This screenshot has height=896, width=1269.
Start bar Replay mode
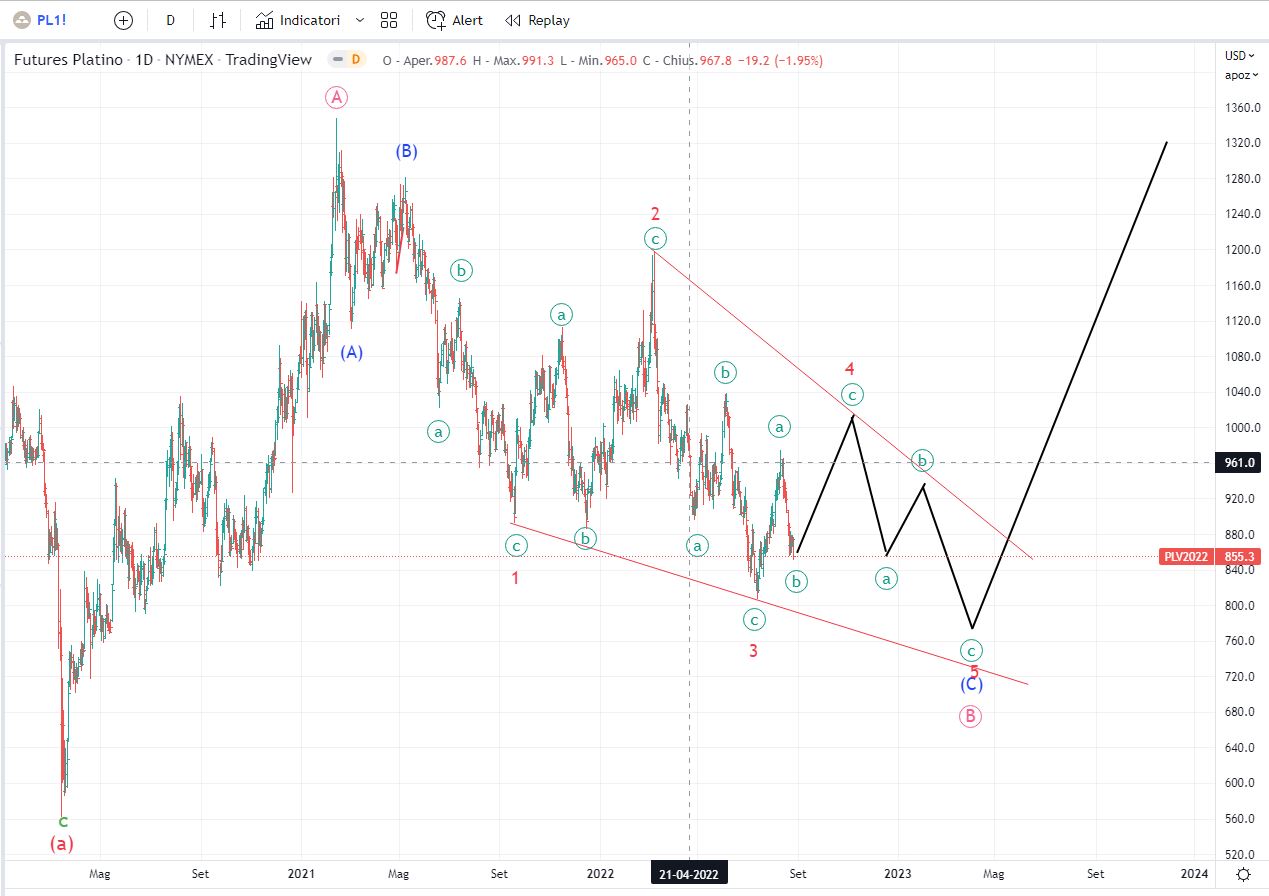(x=537, y=20)
